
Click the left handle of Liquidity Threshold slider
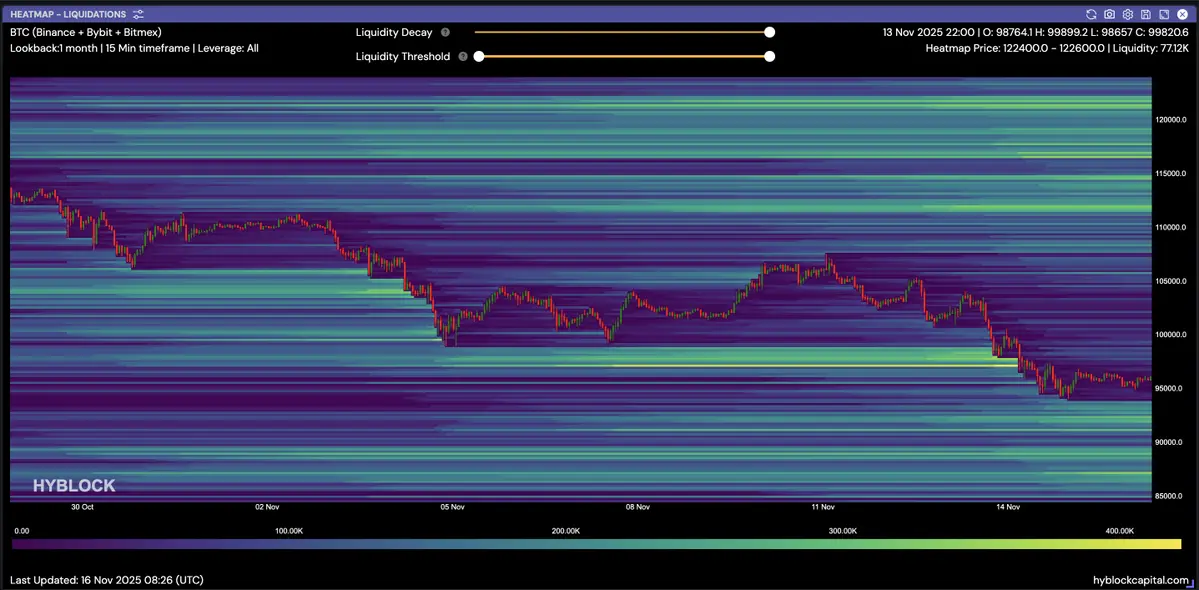pos(479,56)
